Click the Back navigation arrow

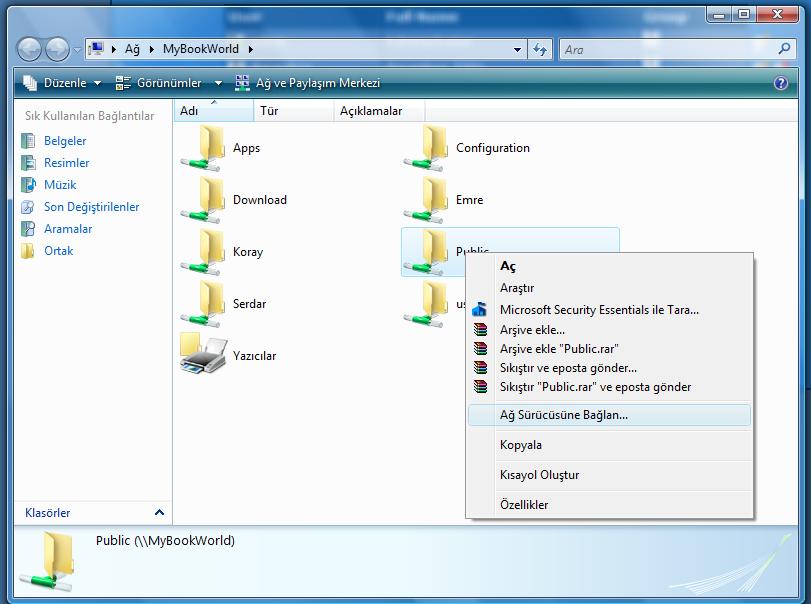pyautogui.click(x=29, y=50)
